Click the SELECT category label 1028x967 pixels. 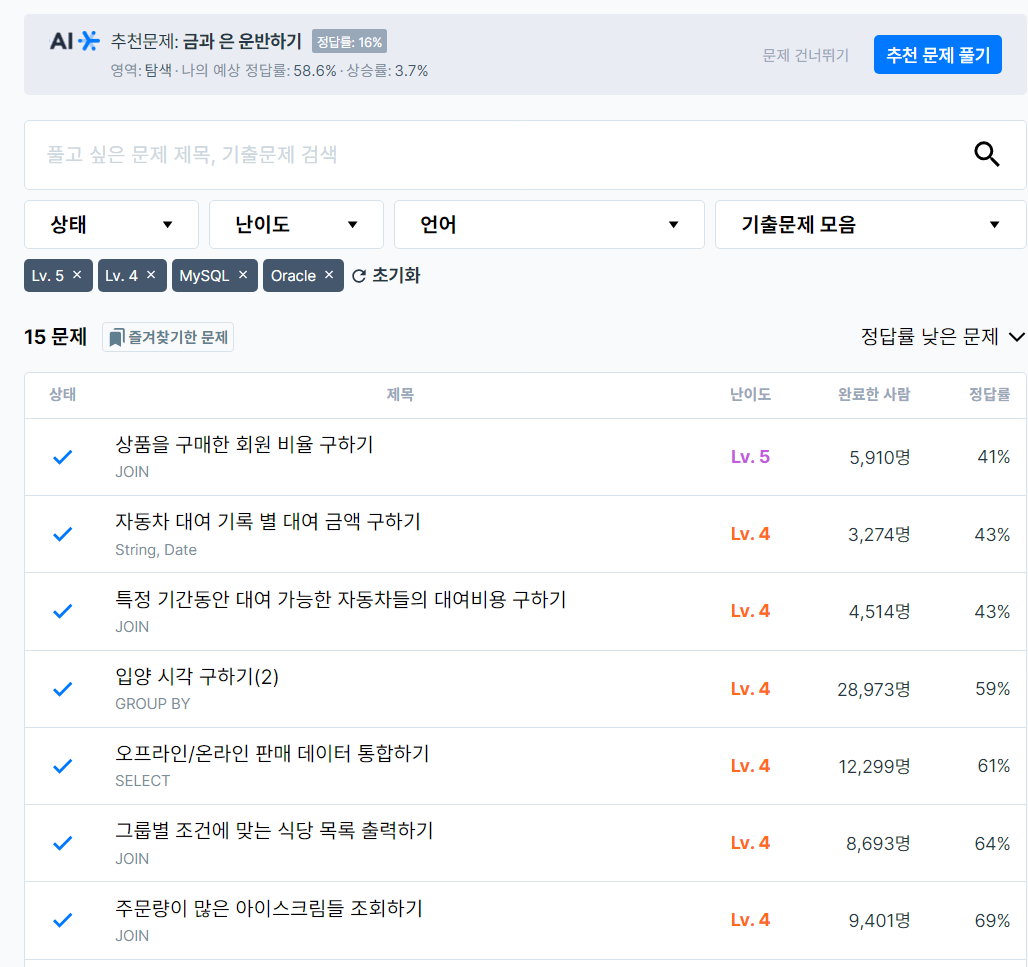pos(143,781)
